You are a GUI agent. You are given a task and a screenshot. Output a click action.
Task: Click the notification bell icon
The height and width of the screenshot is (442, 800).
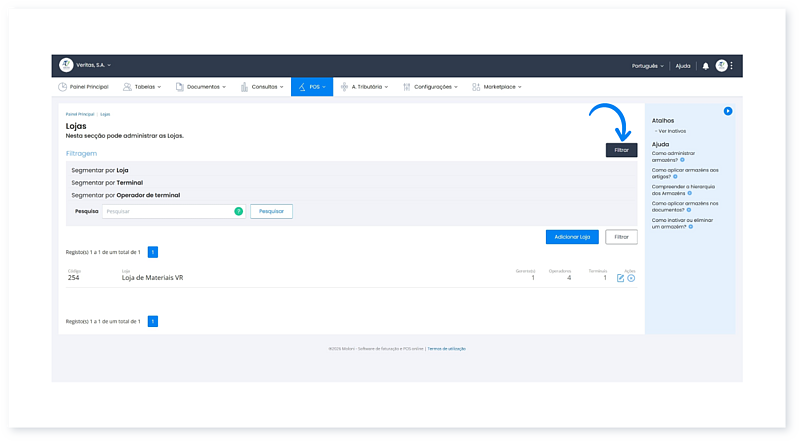click(x=706, y=66)
